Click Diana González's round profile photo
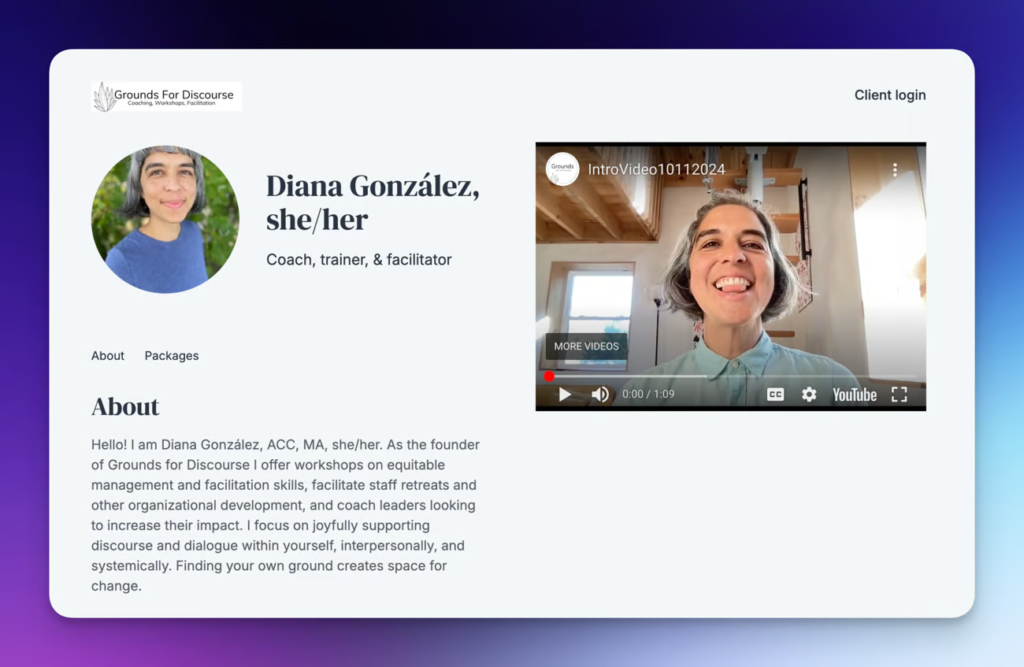Image resolution: width=1024 pixels, height=667 pixels. coord(165,219)
